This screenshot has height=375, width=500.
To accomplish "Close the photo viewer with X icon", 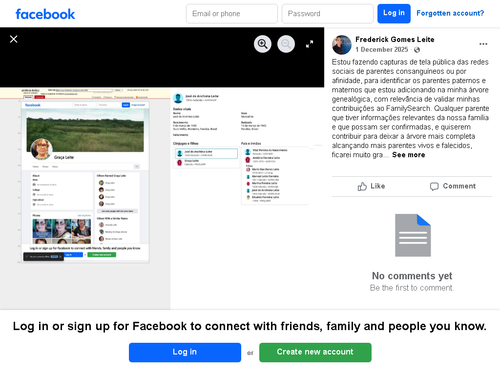I will pyautogui.click(x=14, y=39).
